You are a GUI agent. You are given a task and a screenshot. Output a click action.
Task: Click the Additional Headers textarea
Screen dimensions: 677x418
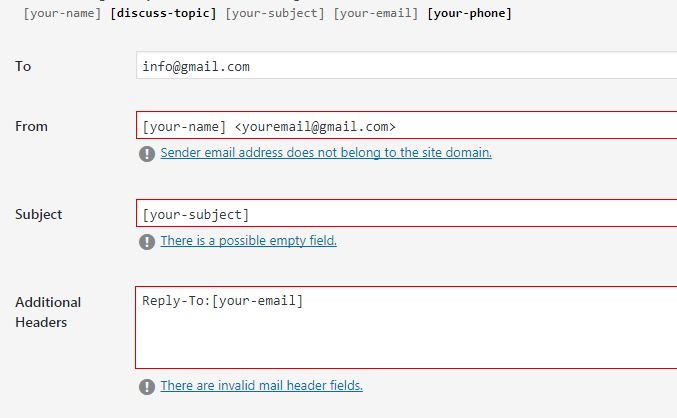click(406, 327)
